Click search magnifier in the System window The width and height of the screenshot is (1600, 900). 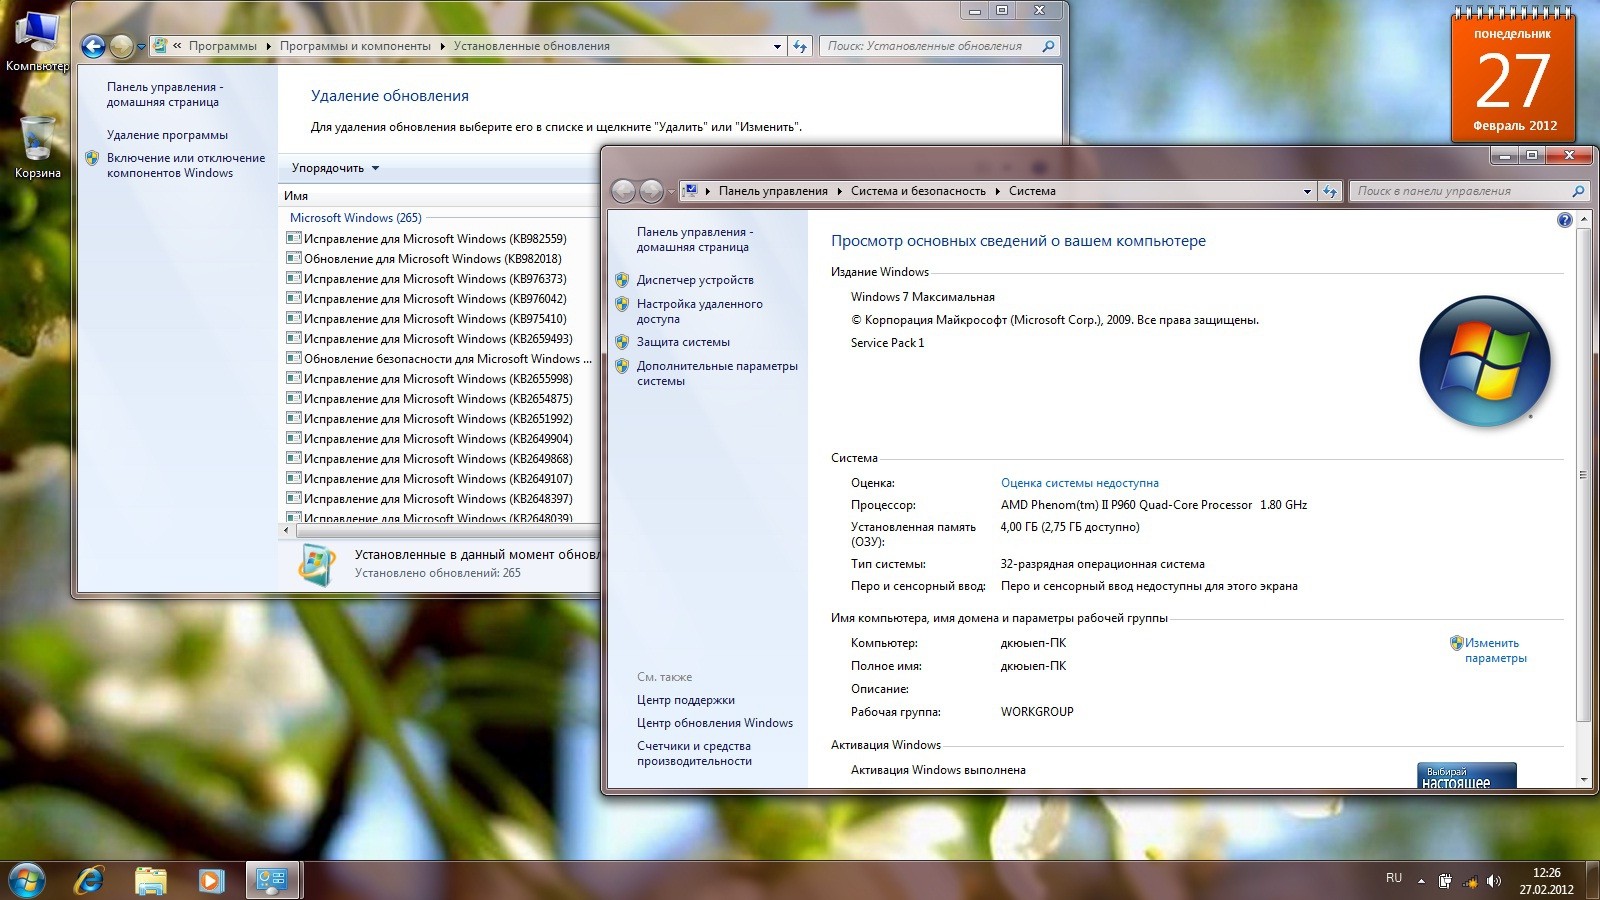click(x=1579, y=191)
